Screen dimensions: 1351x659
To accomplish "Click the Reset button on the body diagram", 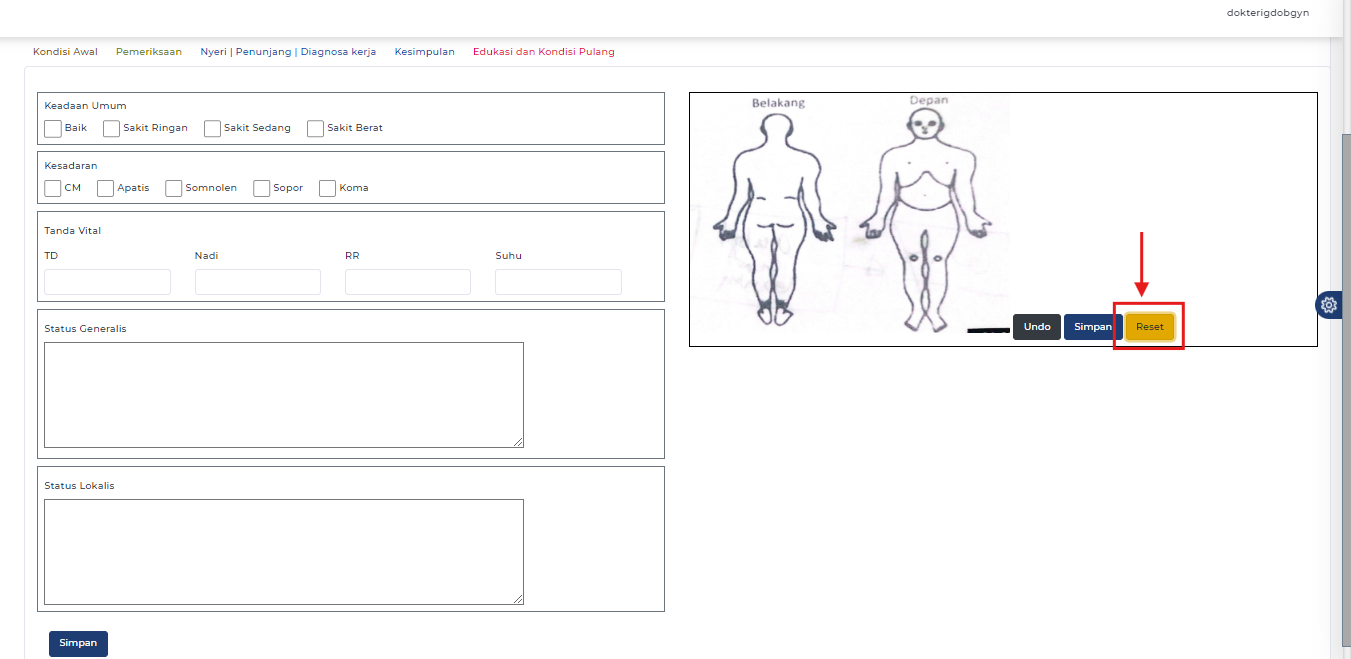I will tap(1149, 326).
